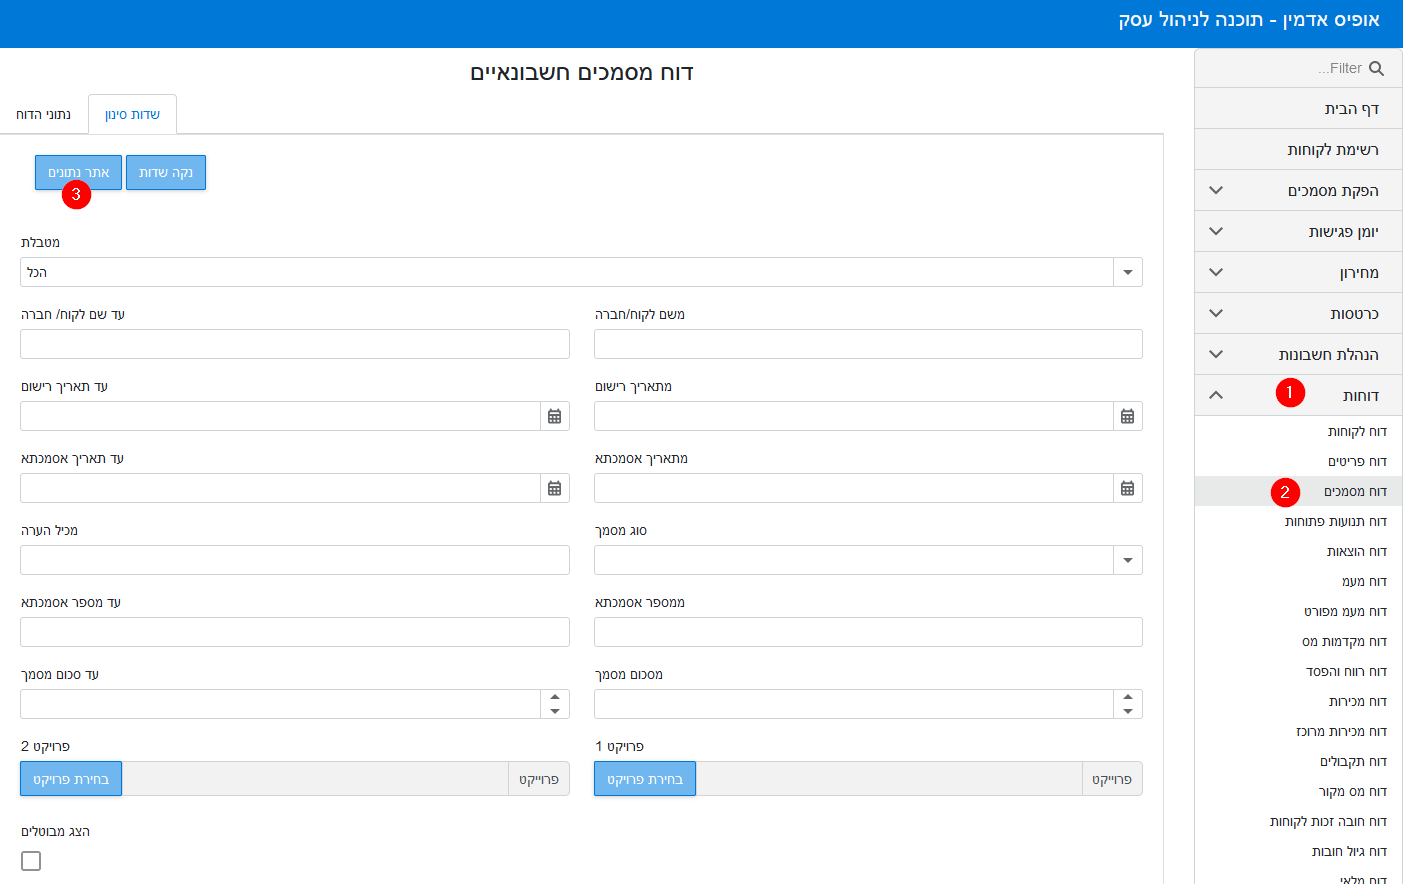The width and height of the screenshot is (1405, 884).
Task: Focus the עד מספר אסמכתא input field
Action: 295,632
